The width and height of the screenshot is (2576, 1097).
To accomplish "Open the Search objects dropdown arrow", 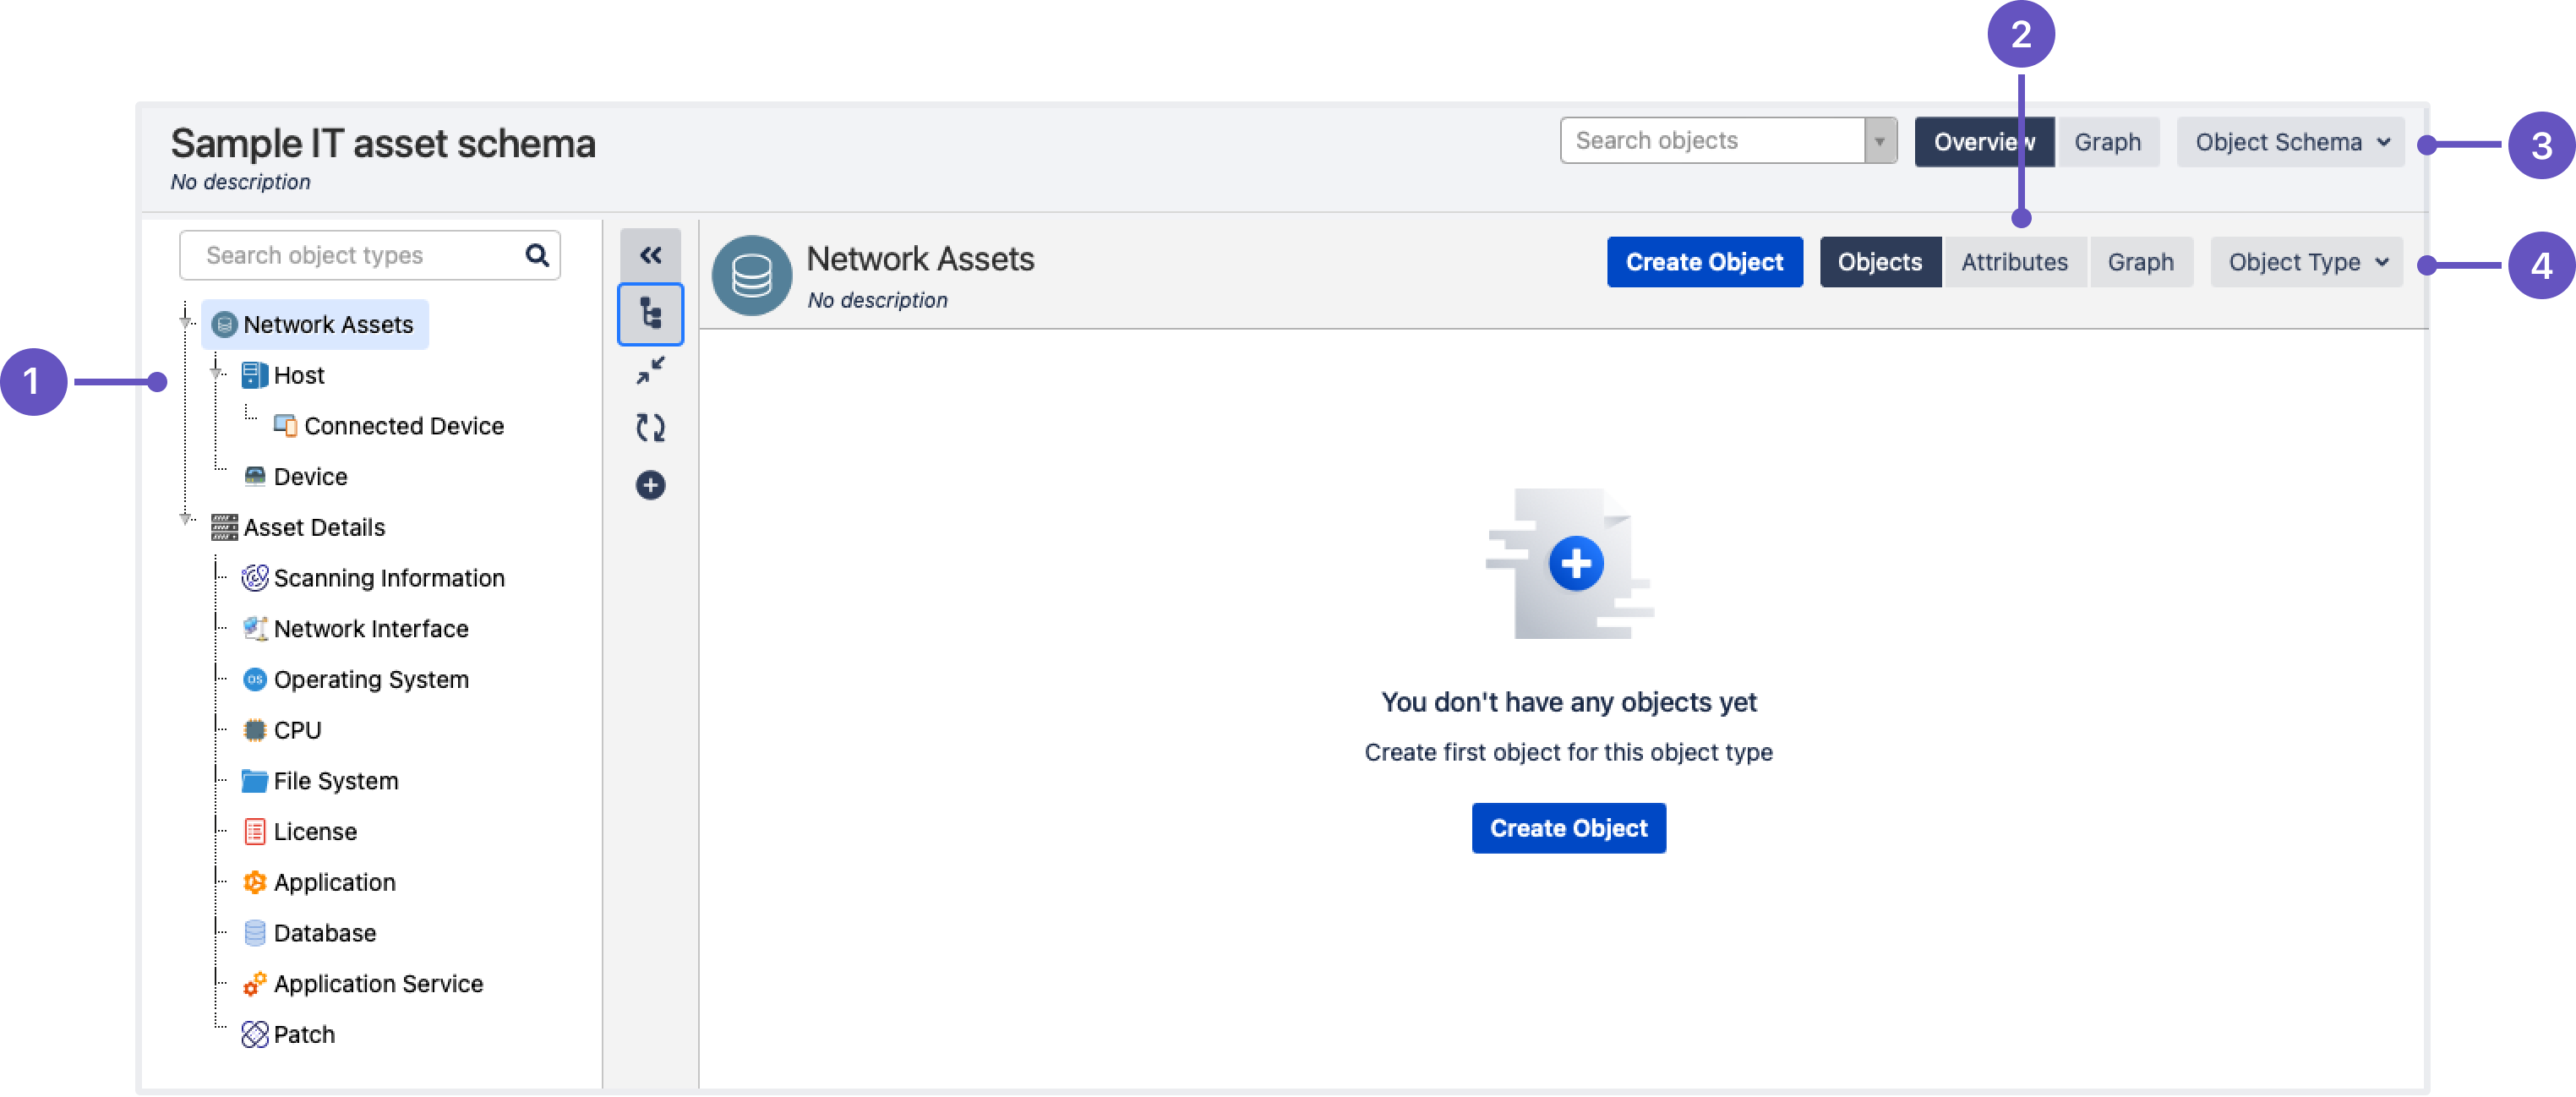I will (x=1880, y=141).
